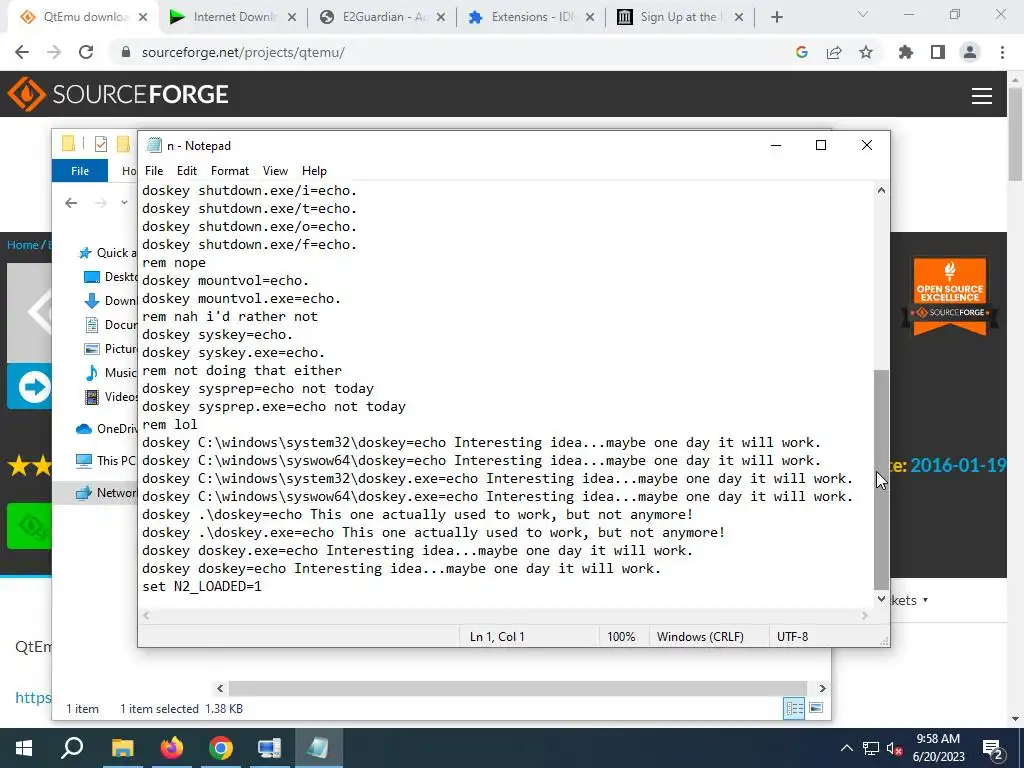Select OneDrive in Explorer sidebar

106,429
